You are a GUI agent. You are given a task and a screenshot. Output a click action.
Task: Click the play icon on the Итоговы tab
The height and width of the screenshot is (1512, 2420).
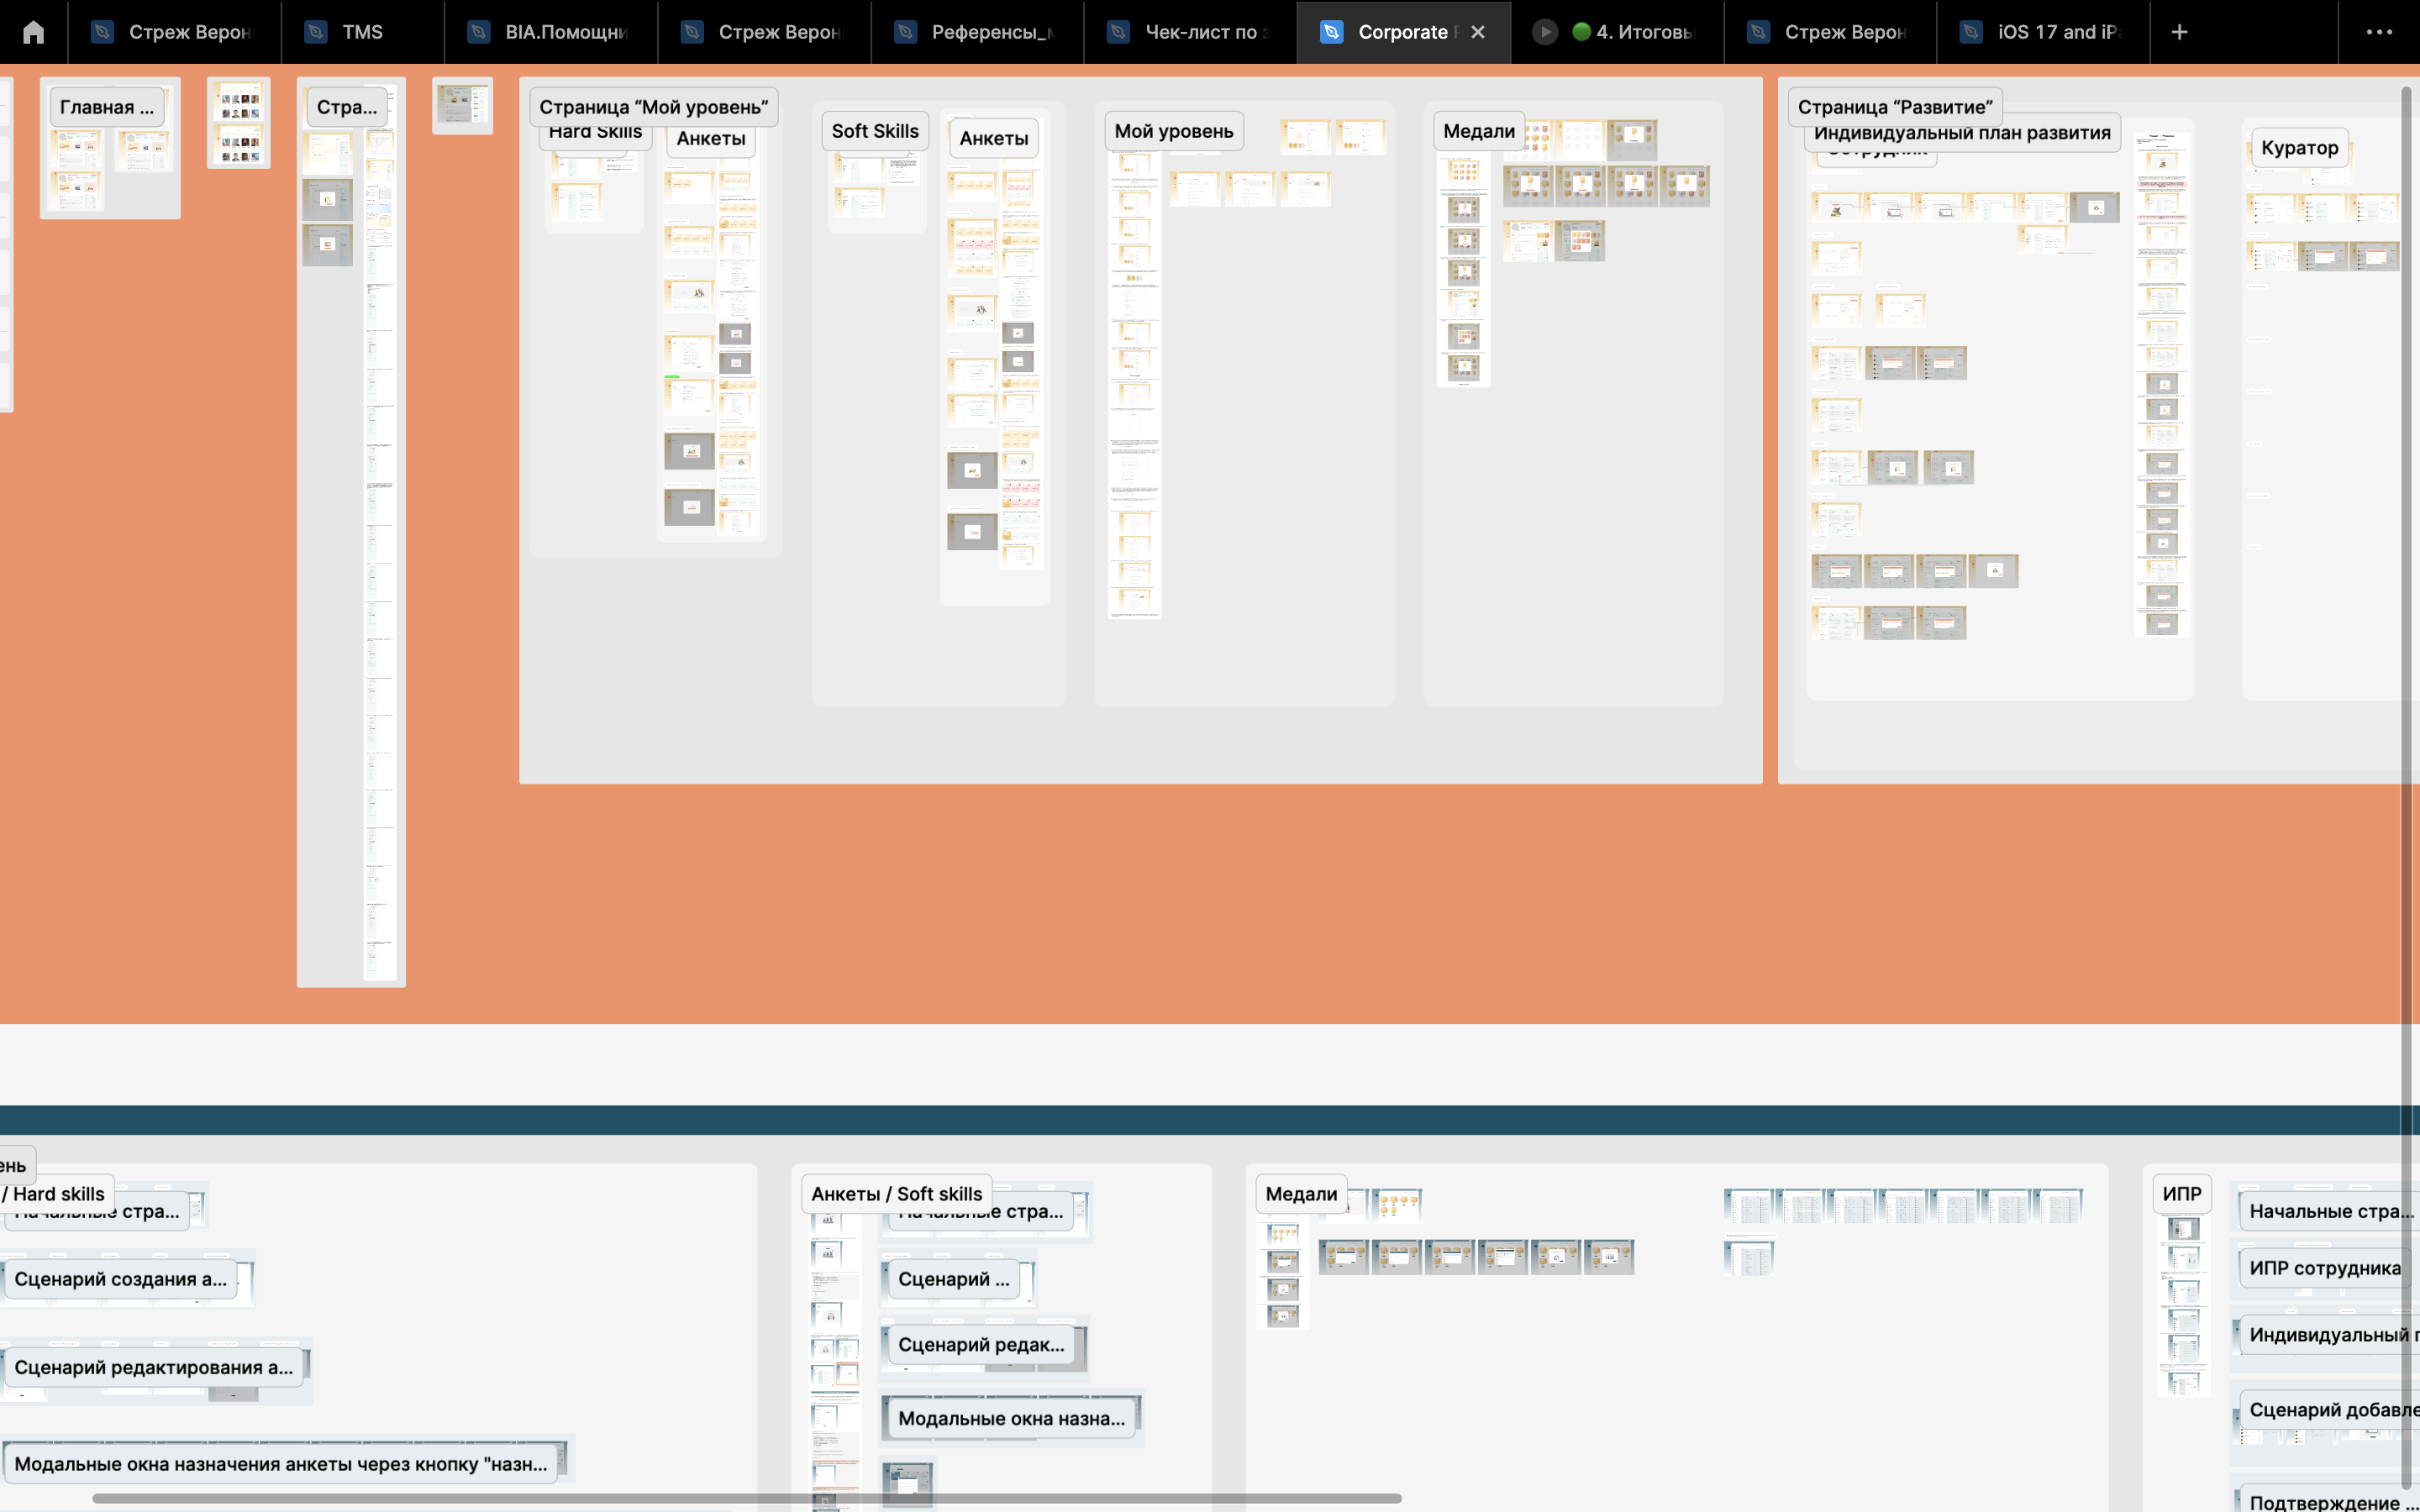(1544, 32)
